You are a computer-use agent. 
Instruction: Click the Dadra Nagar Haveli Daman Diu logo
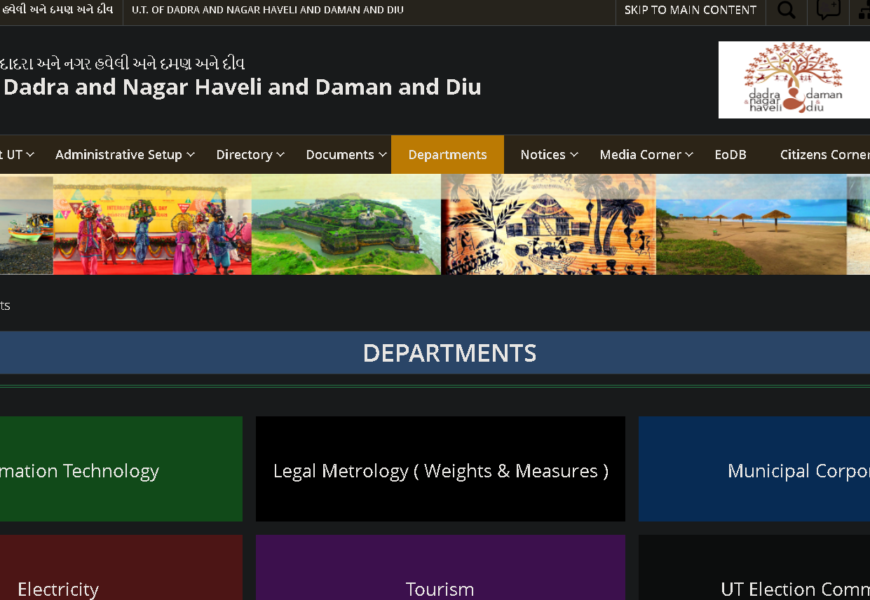794,80
